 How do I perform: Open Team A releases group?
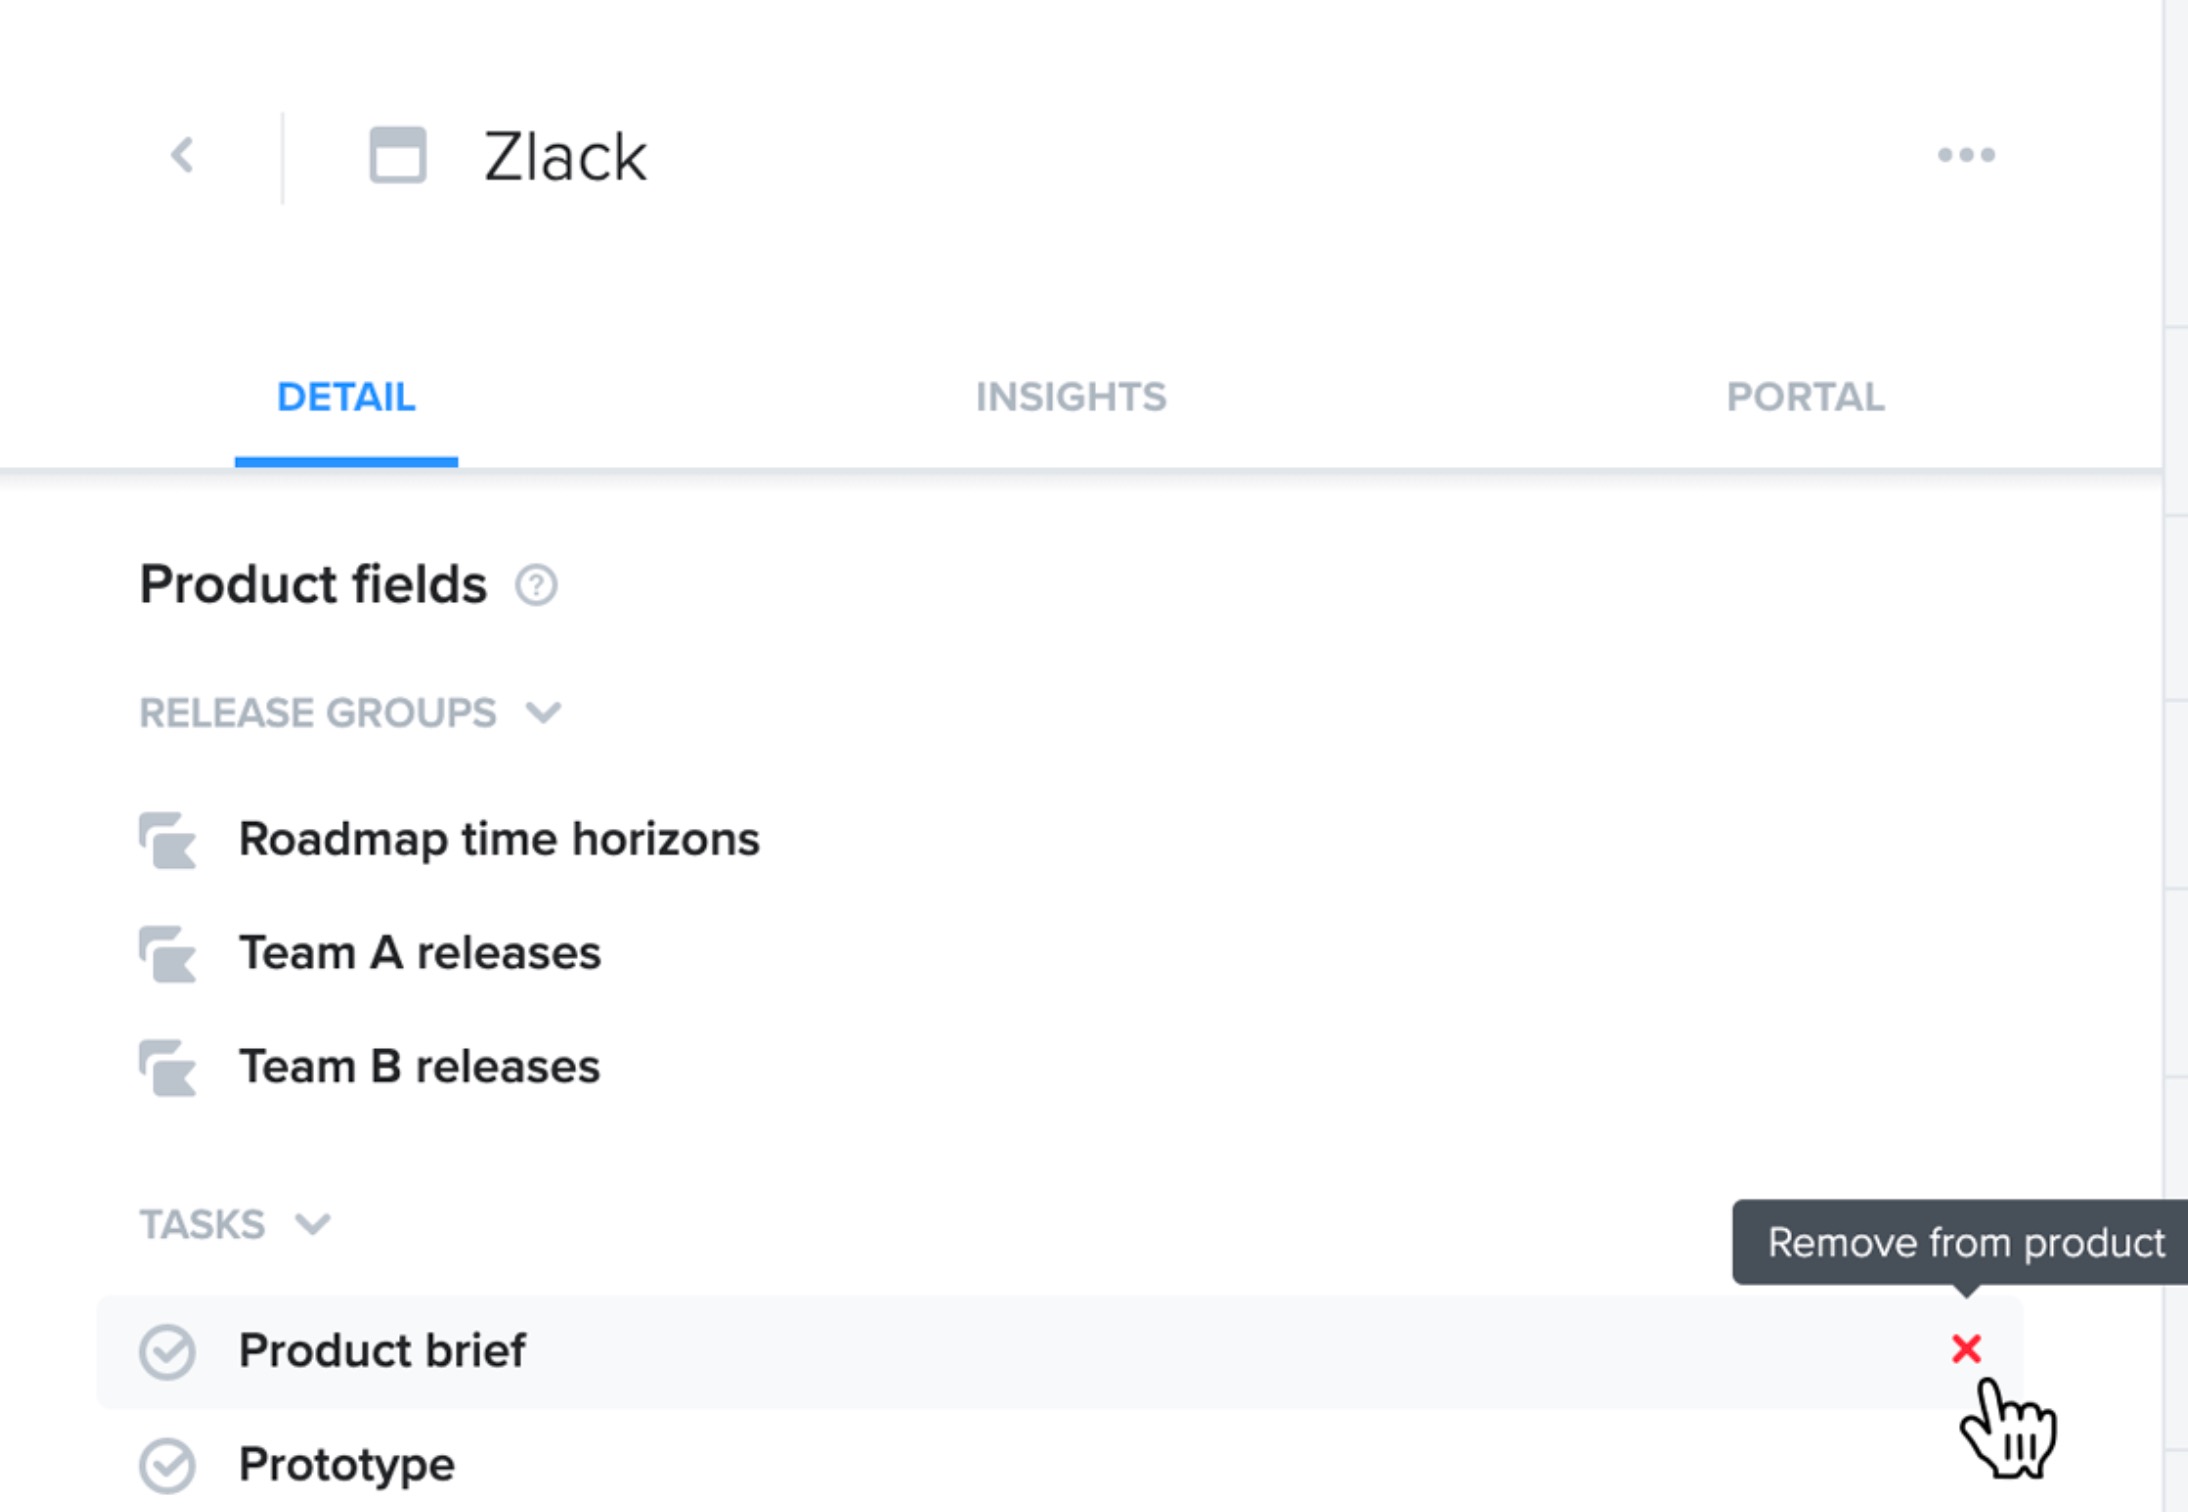pos(420,953)
